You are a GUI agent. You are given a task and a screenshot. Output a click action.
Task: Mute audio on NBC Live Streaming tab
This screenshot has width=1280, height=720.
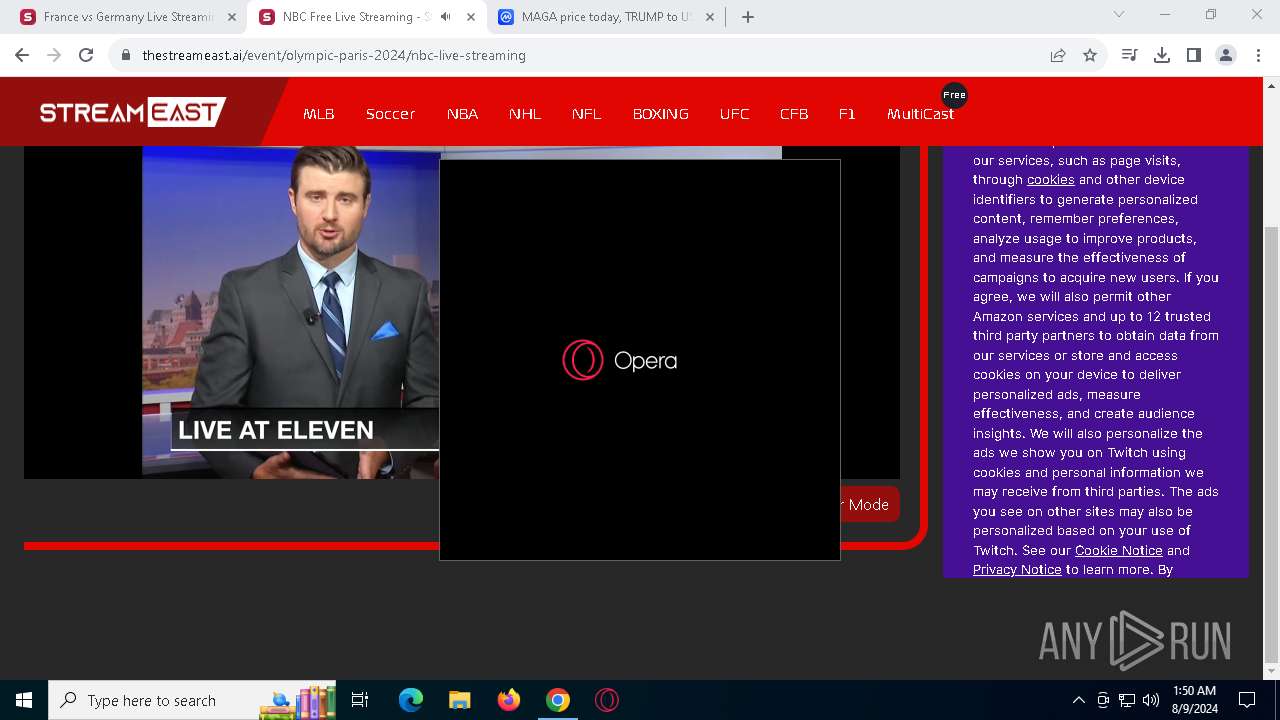coord(446,17)
